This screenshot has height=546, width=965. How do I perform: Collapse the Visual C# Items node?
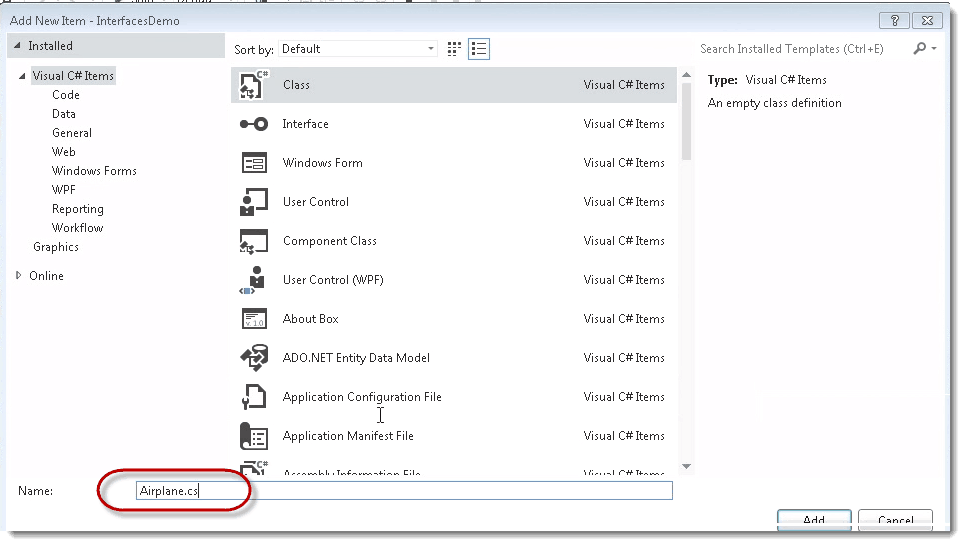coord(22,76)
